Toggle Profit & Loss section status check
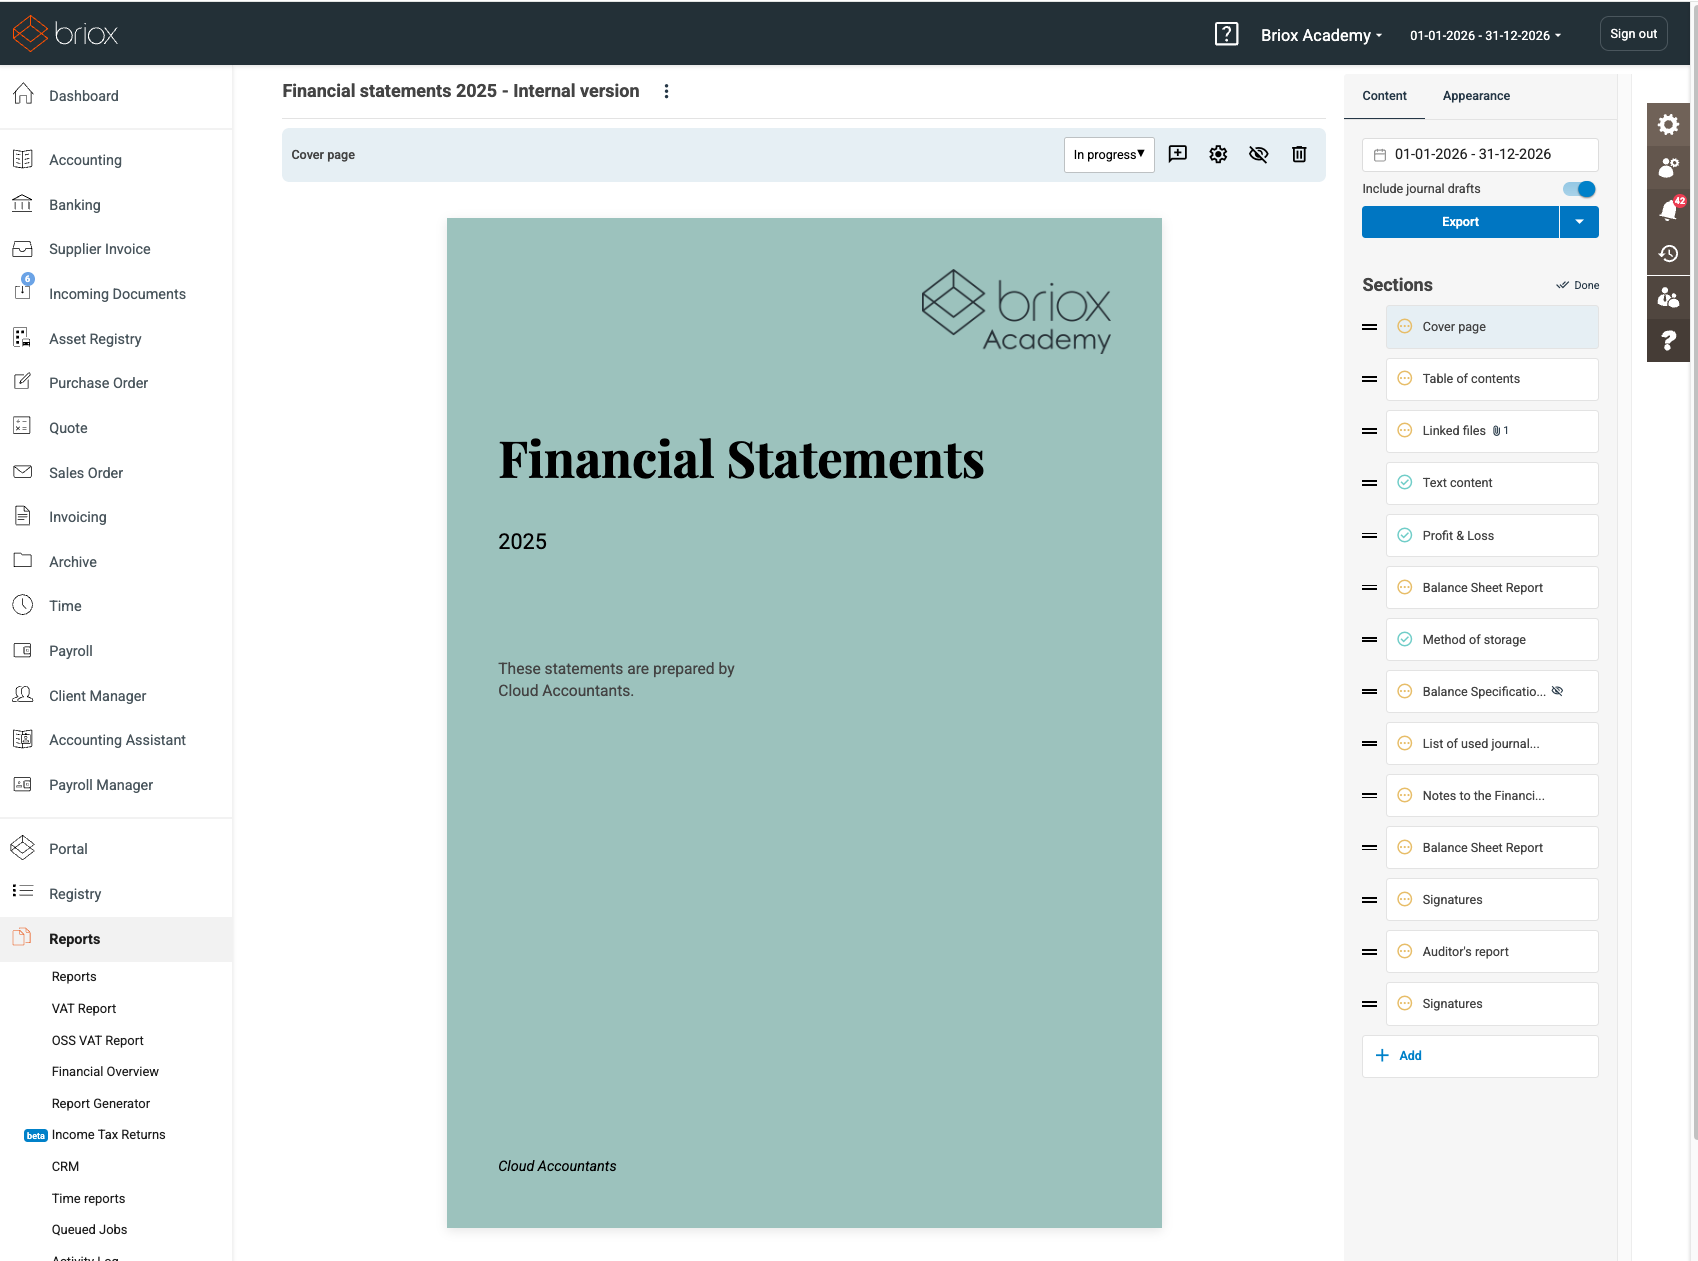This screenshot has width=1698, height=1261. pyautogui.click(x=1405, y=535)
